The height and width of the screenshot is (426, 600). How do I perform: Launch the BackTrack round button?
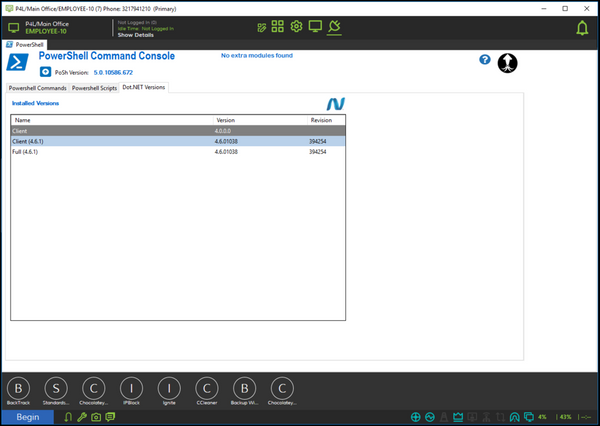click(x=18, y=388)
